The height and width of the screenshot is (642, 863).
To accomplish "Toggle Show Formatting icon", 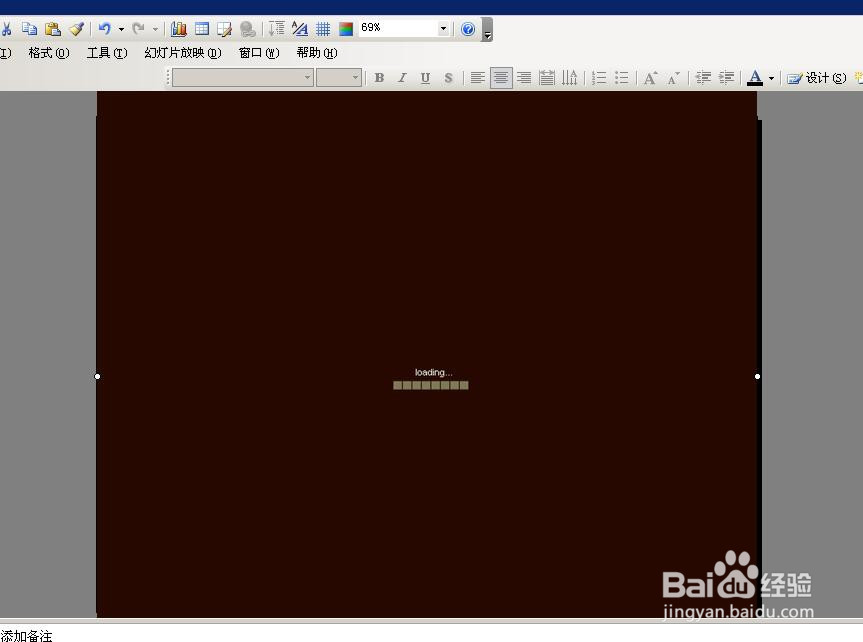I will pyautogui.click(x=300, y=29).
